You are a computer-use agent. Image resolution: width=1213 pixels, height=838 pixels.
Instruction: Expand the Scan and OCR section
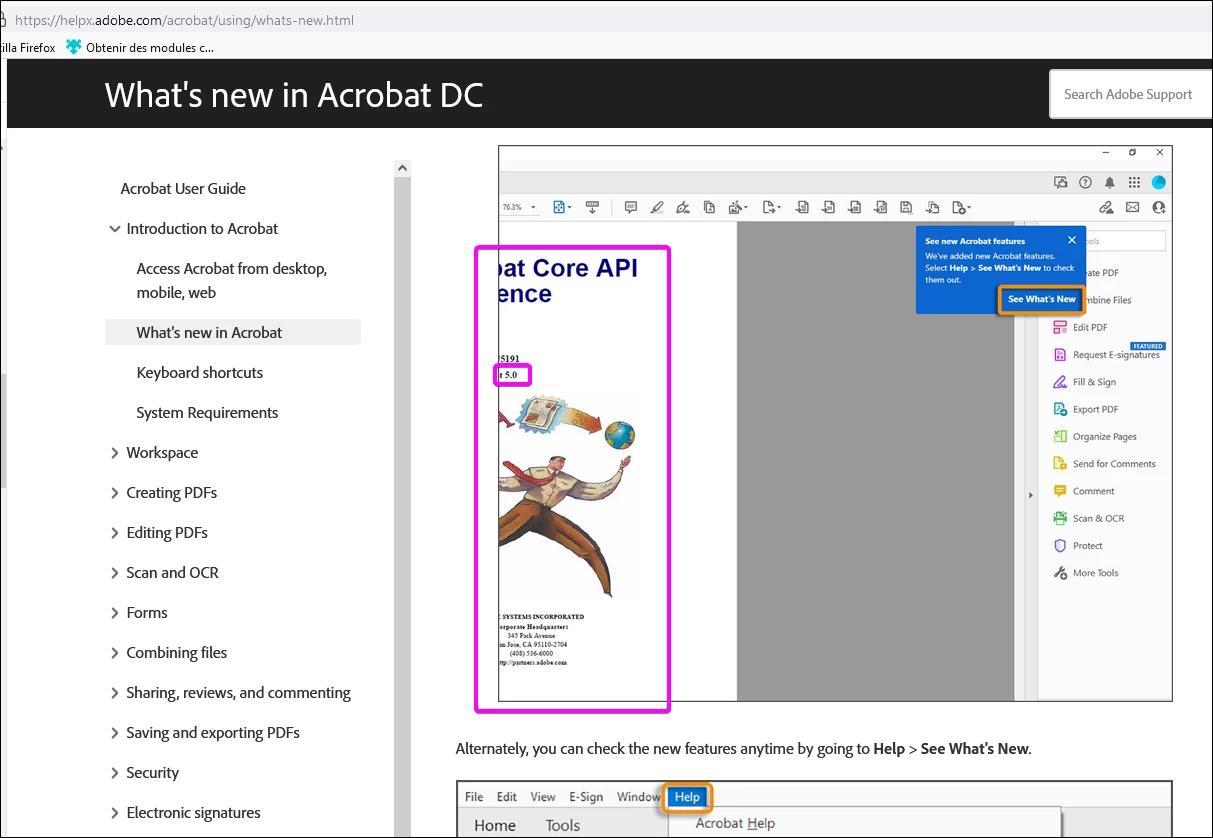click(114, 573)
